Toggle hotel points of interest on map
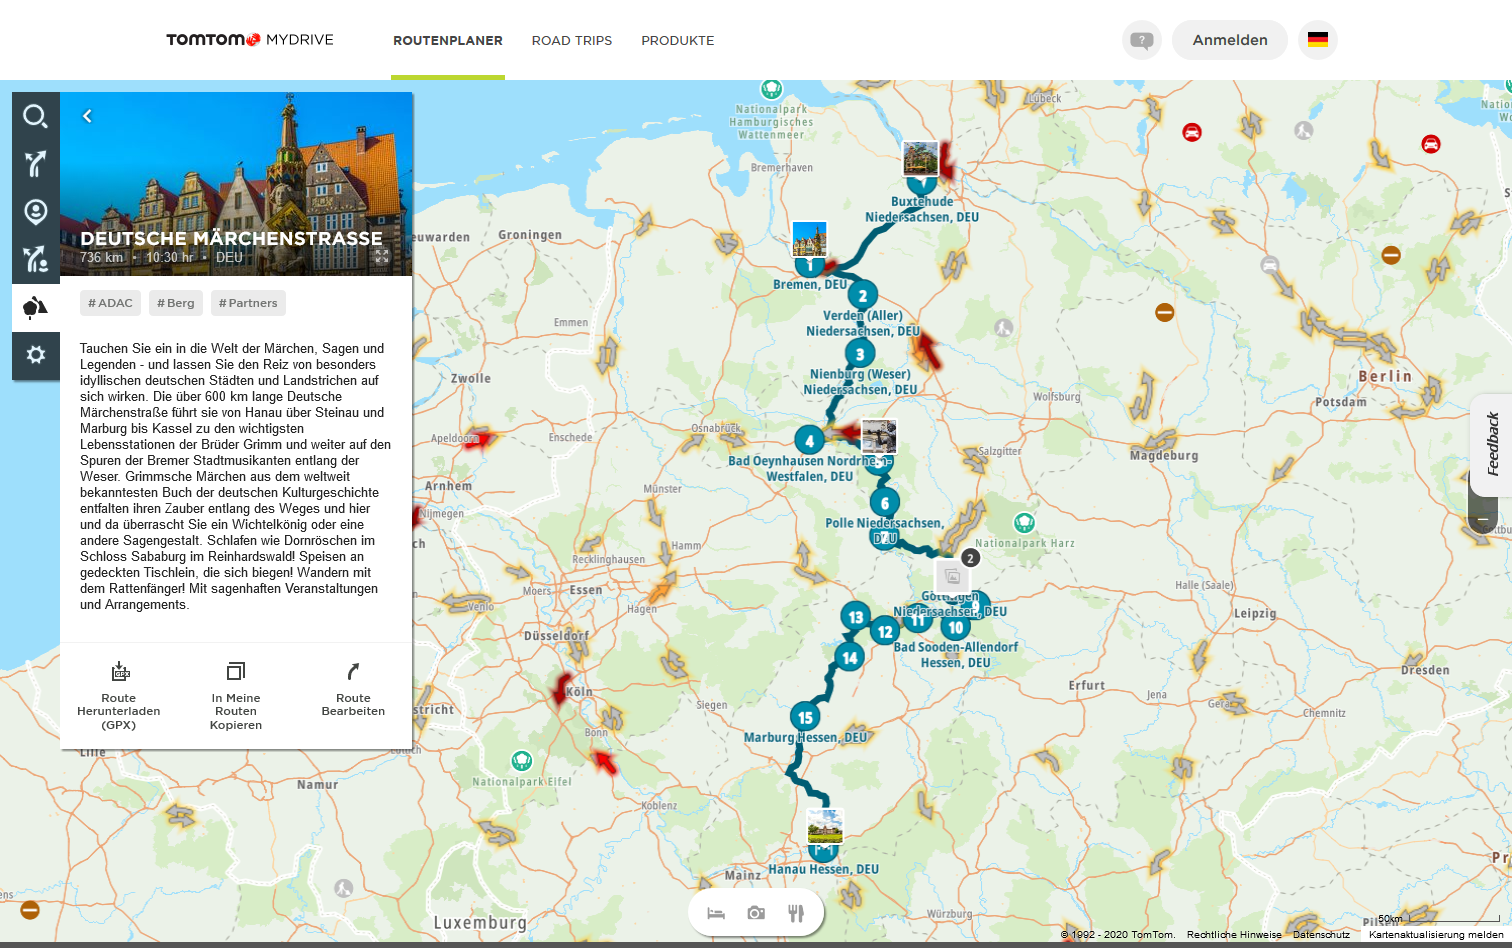Screen dimensions: 1512x948 (716, 913)
